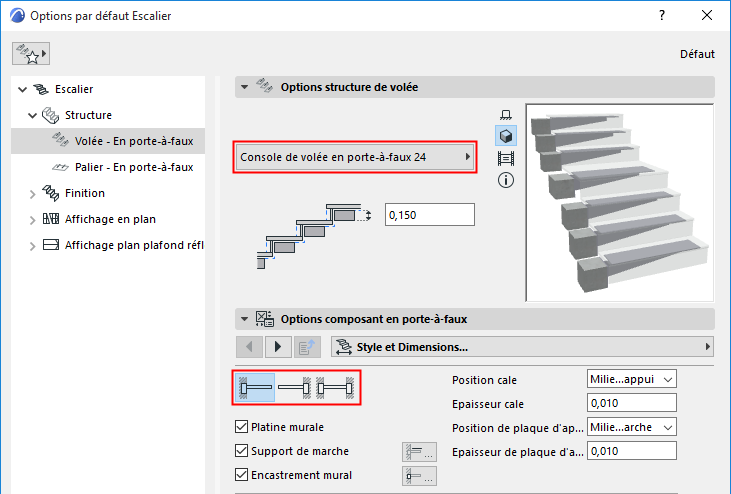This screenshot has width=731, height=494.
Task: Switch preview to 2D symbol view icon
Action: [506, 115]
